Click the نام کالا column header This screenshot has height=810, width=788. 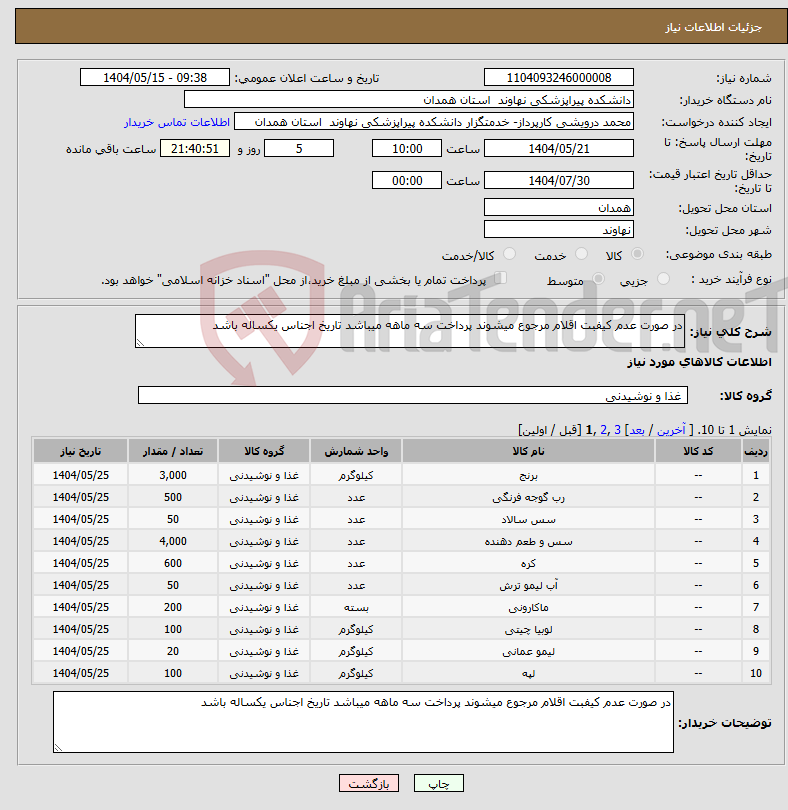[x=528, y=451]
